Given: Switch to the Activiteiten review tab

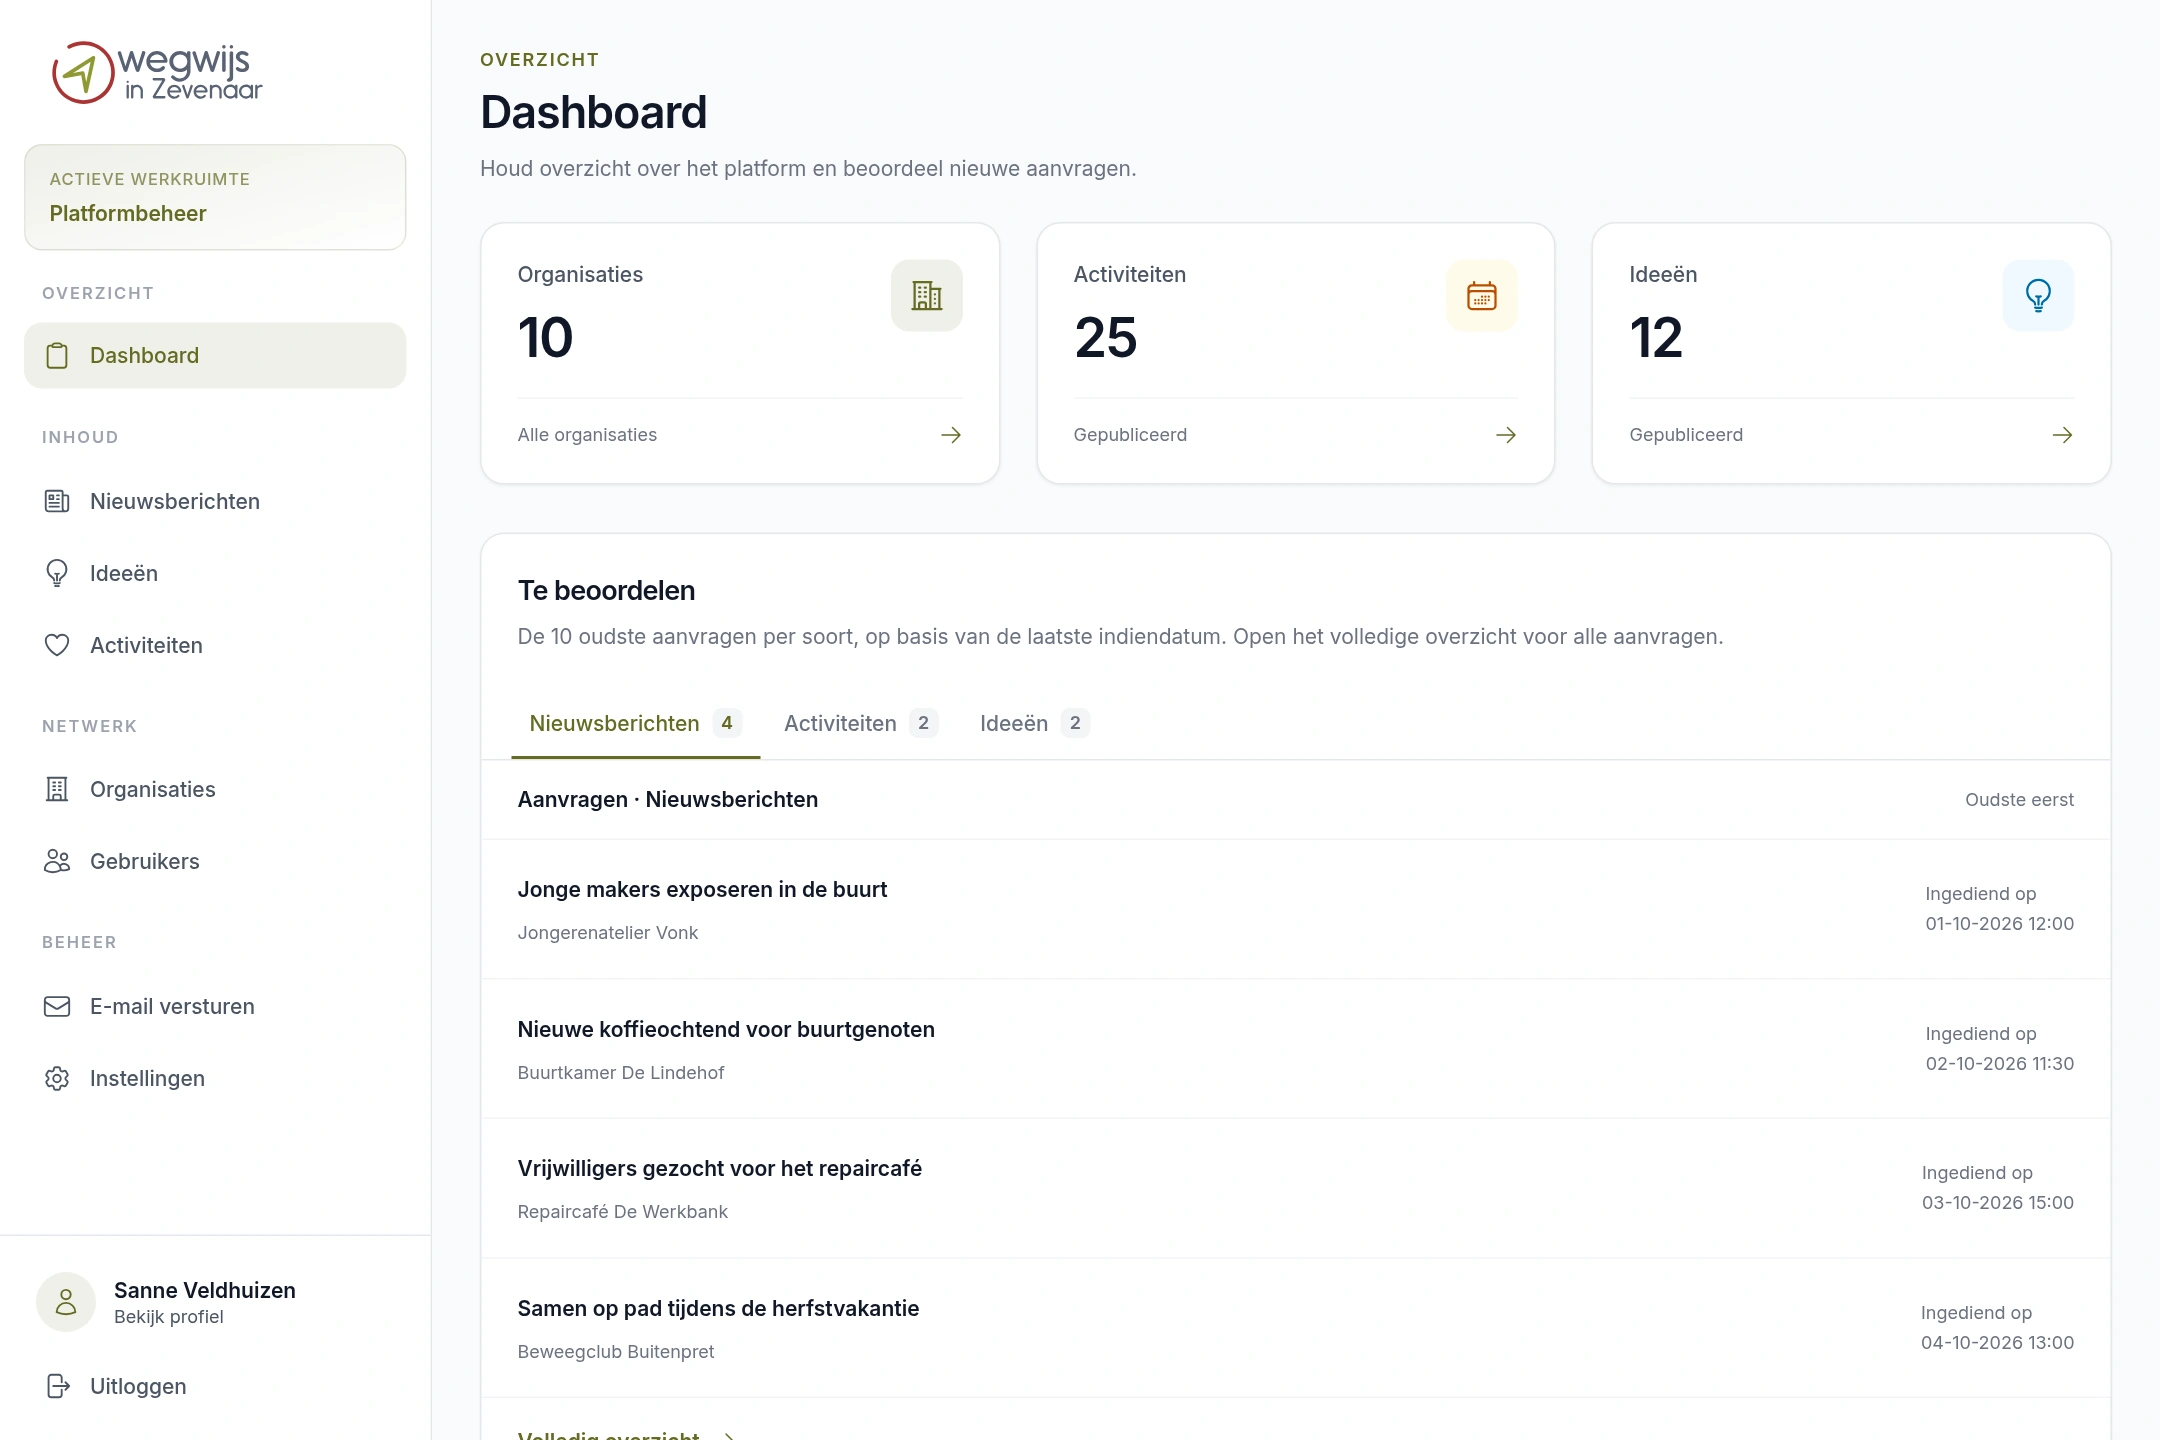Looking at the screenshot, I should tap(861, 723).
